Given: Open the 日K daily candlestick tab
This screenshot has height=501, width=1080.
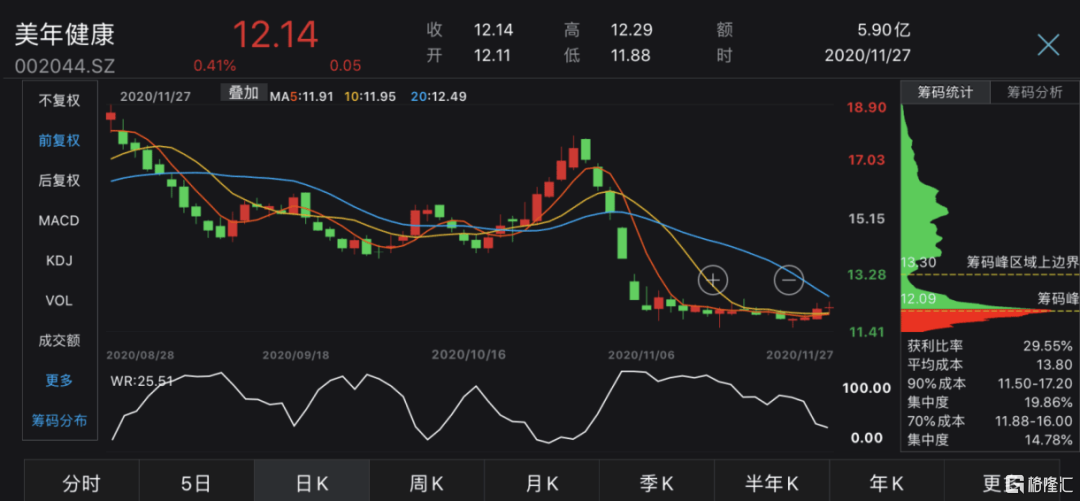Looking at the screenshot, I should [x=311, y=482].
